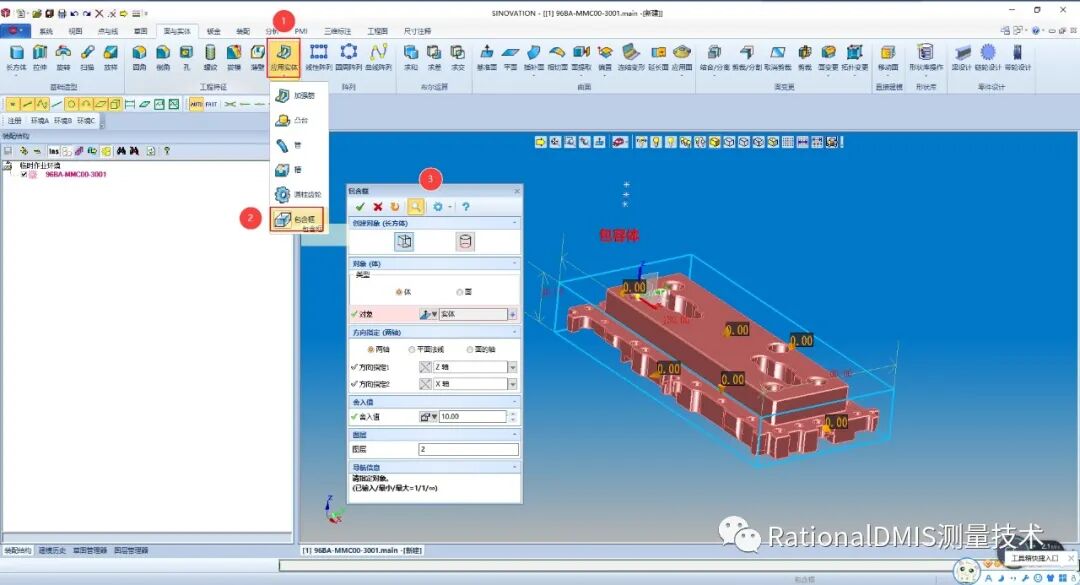The height and width of the screenshot is (585, 1080).
Task: Pick the 曲线阵列 curve pattern tool
Action: point(378,57)
